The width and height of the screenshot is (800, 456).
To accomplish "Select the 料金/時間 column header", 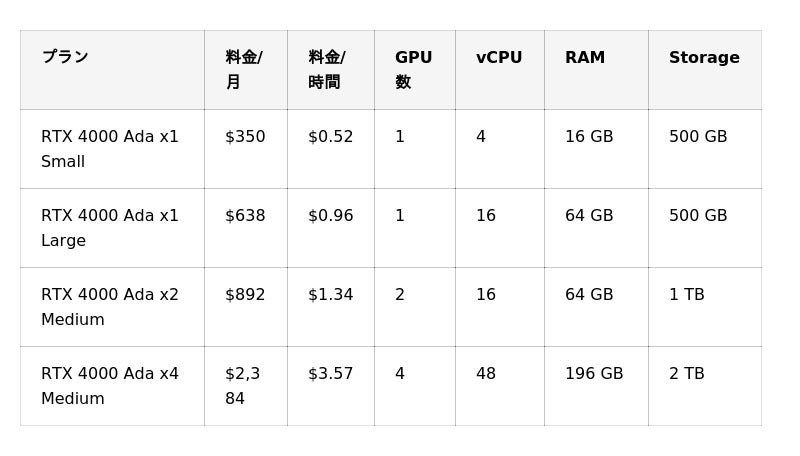I will [326, 70].
